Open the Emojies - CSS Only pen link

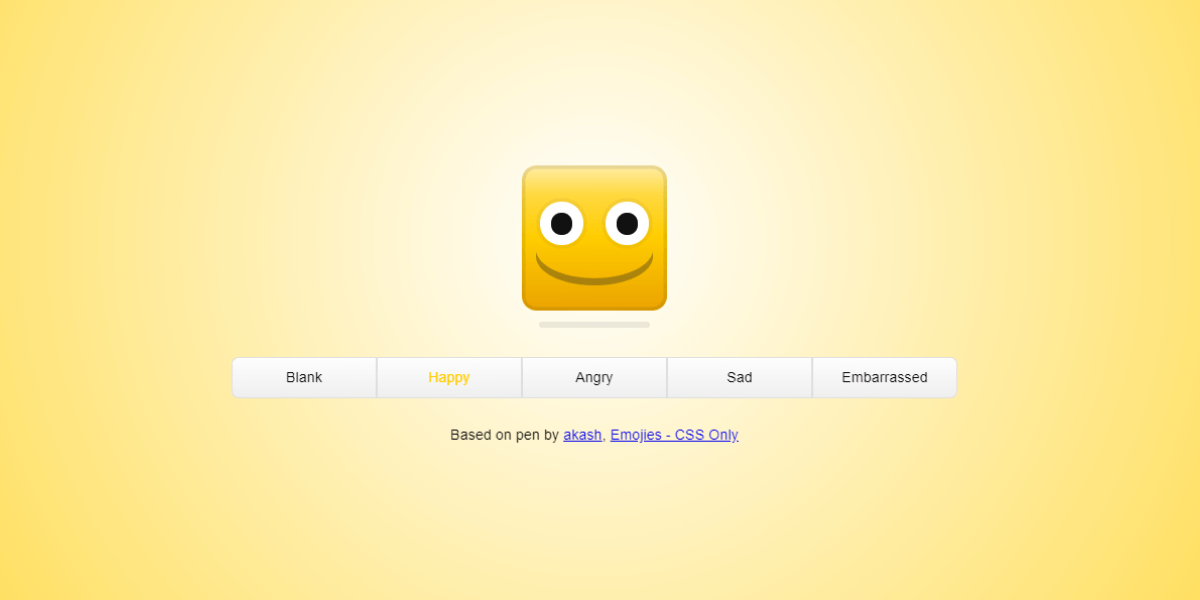(673, 435)
